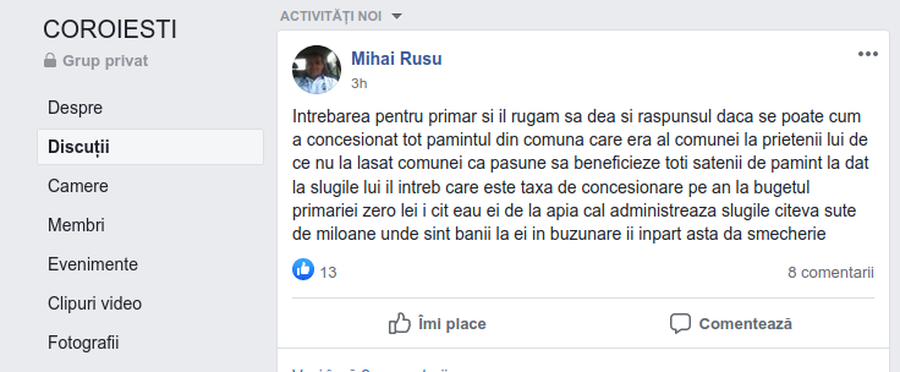Click the COROIESTI group title
This screenshot has height=372, width=900.
tap(110, 30)
